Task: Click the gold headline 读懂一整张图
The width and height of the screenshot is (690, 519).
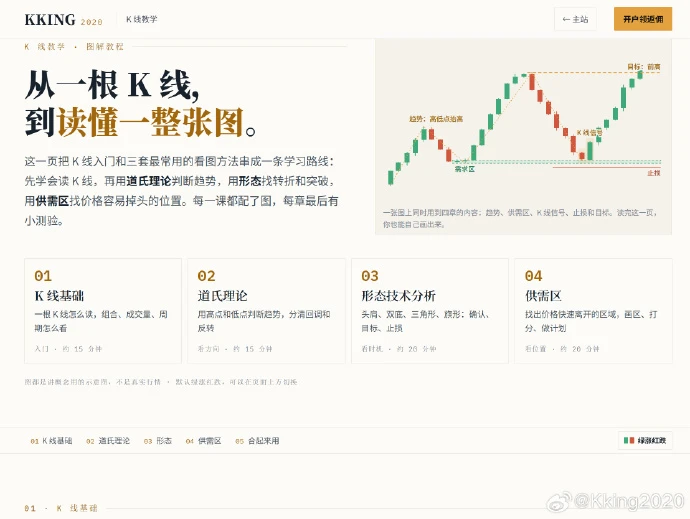Action: tap(150, 122)
